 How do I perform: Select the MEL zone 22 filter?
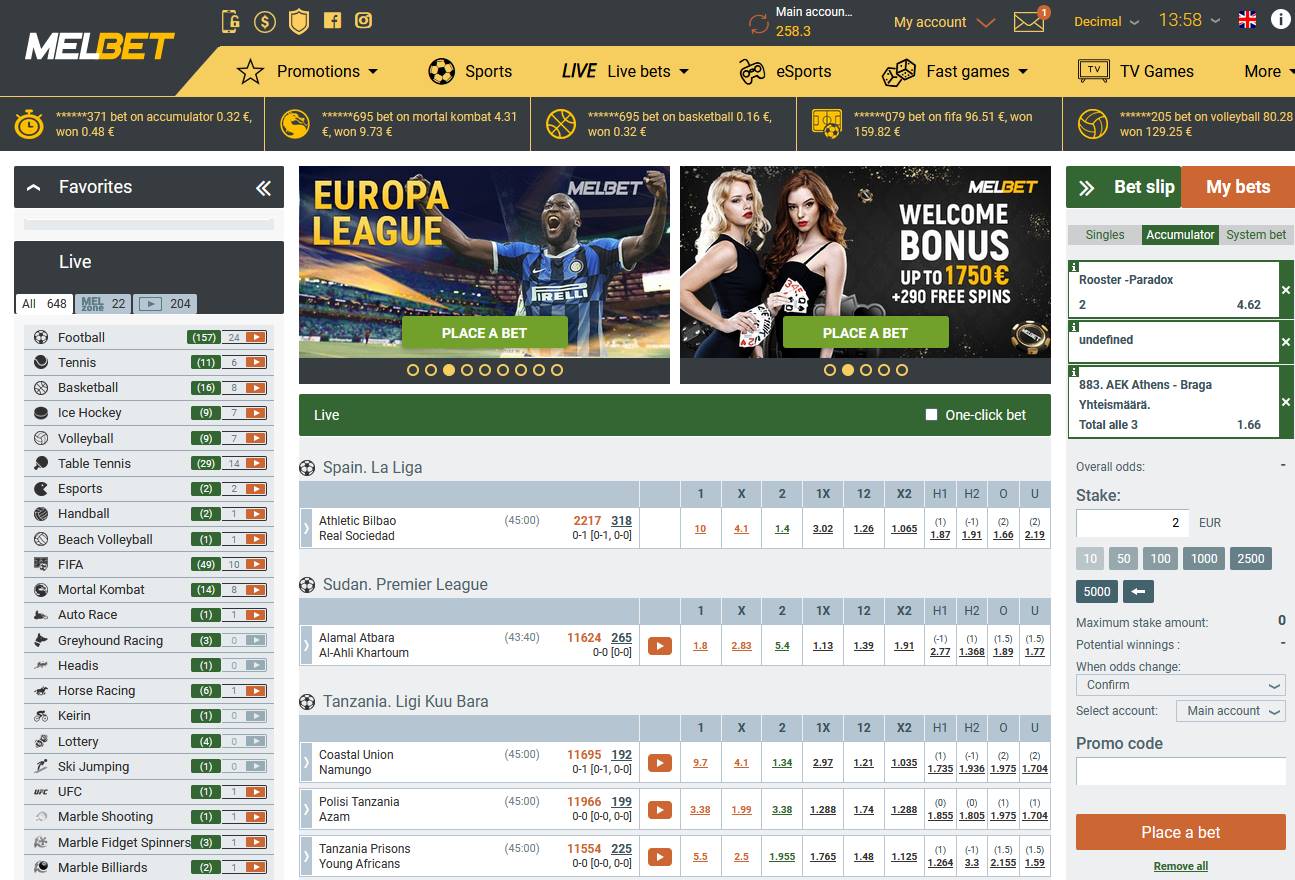coord(104,304)
